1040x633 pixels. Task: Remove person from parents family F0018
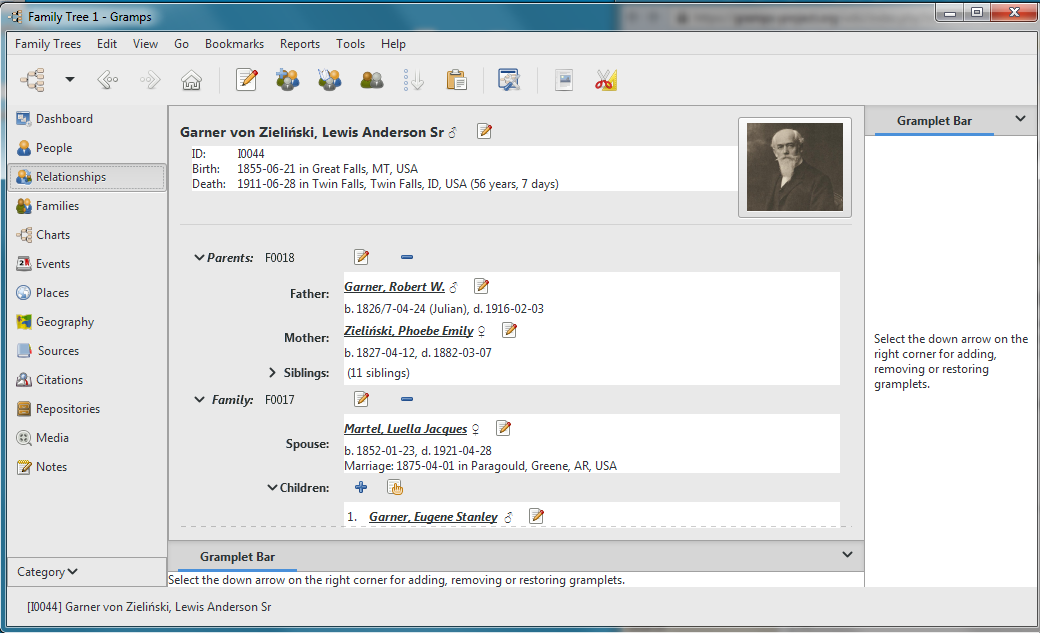tap(407, 257)
